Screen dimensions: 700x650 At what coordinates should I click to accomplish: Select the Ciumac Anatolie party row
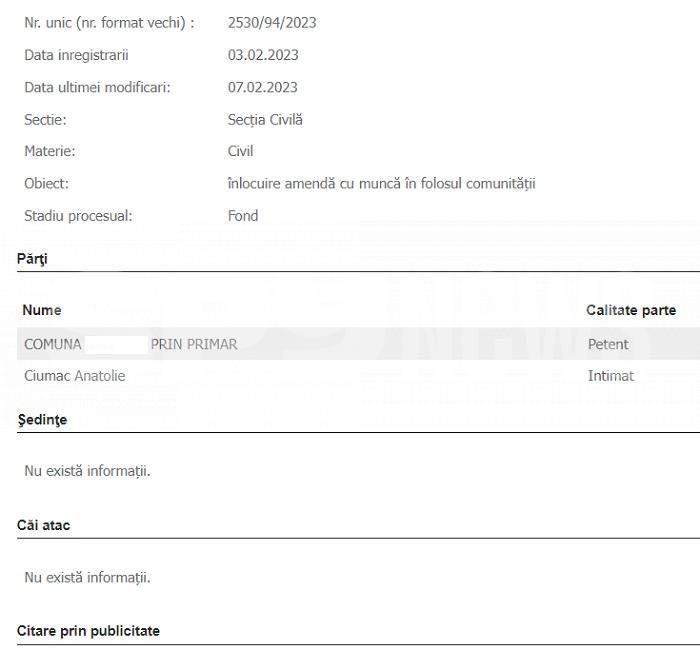(358, 376)
